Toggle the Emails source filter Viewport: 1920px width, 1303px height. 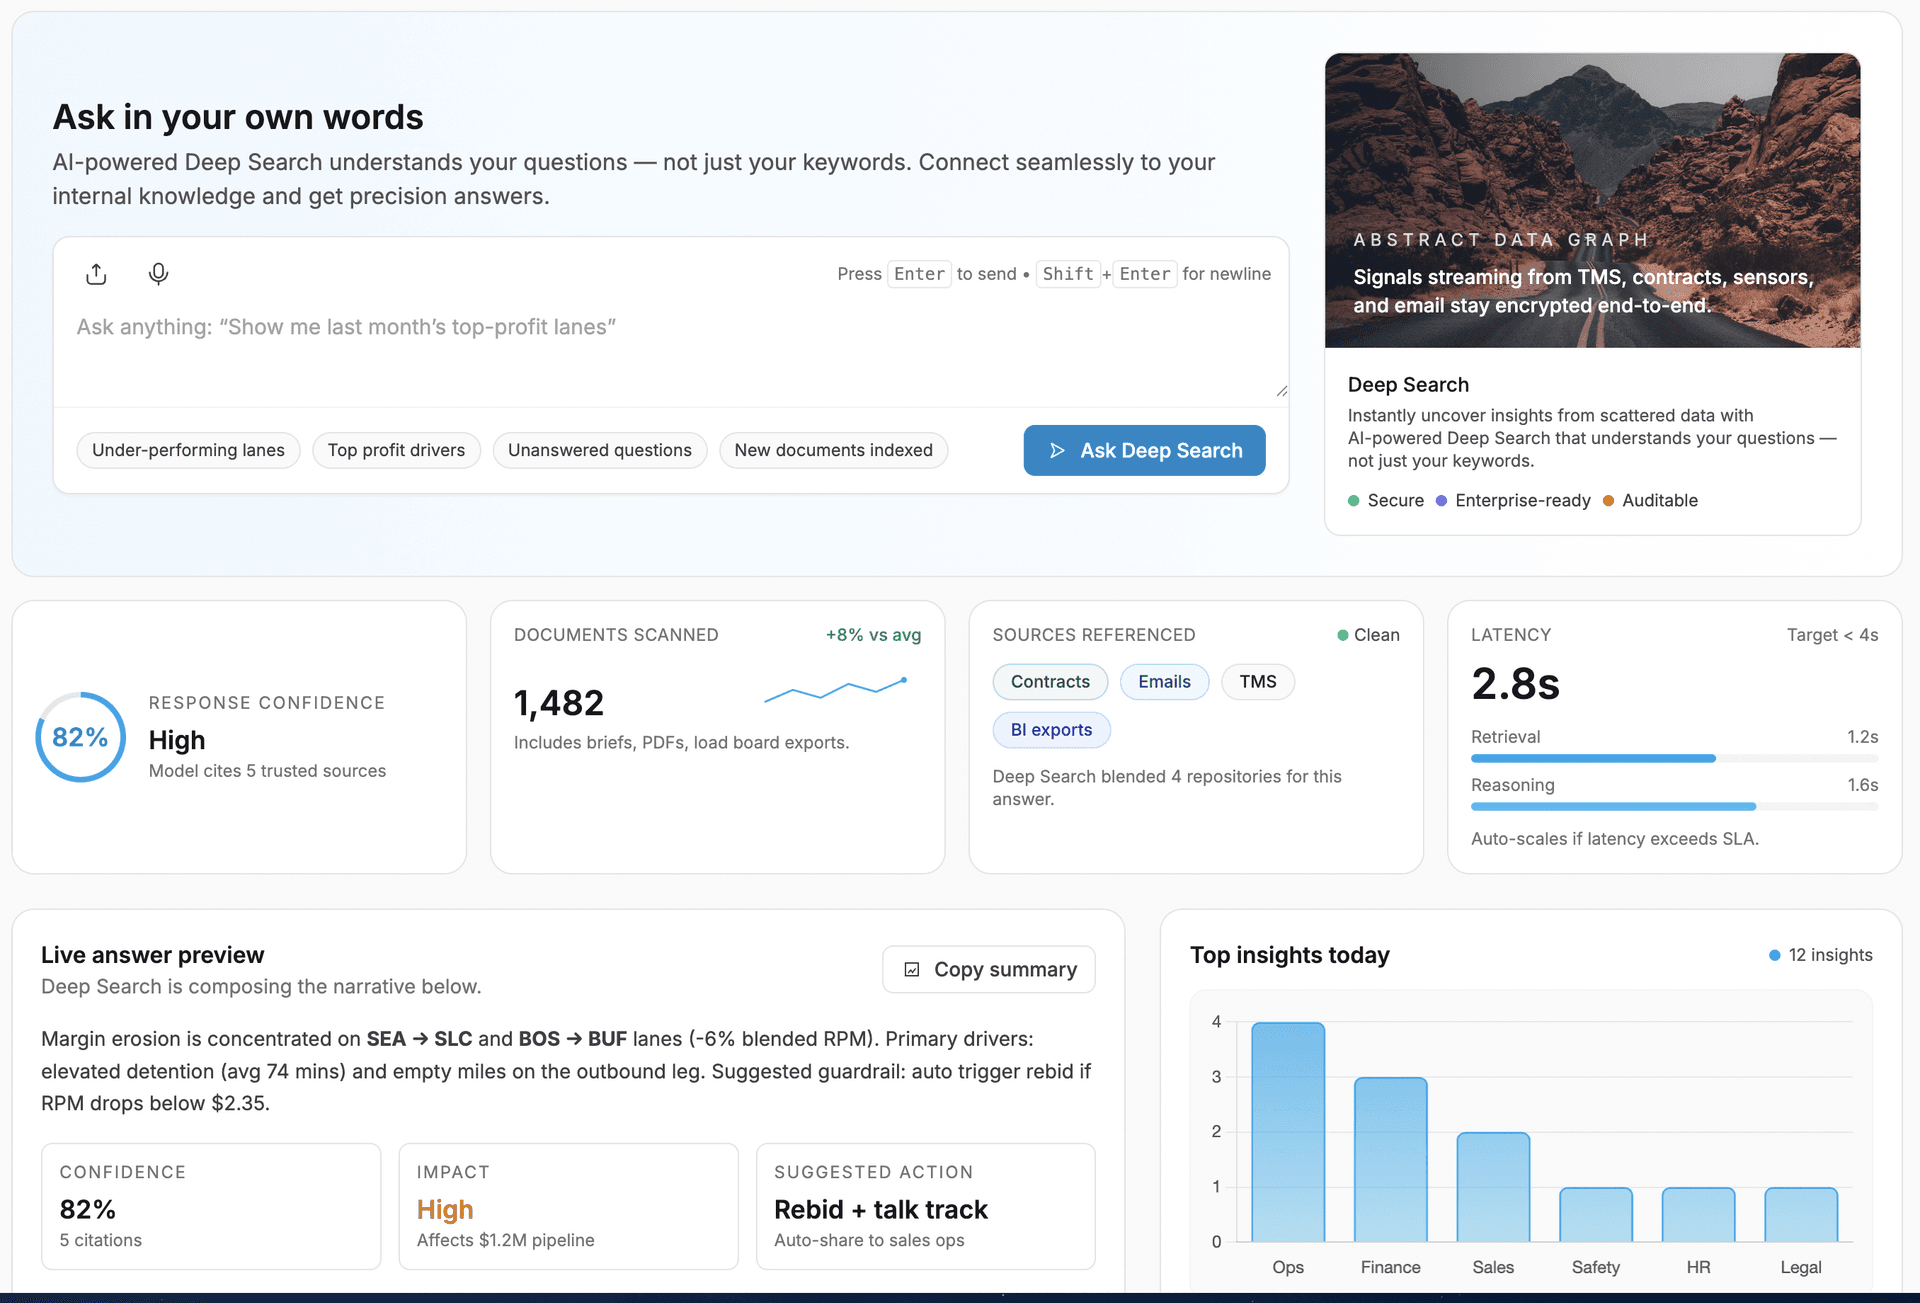point(1164,681)
